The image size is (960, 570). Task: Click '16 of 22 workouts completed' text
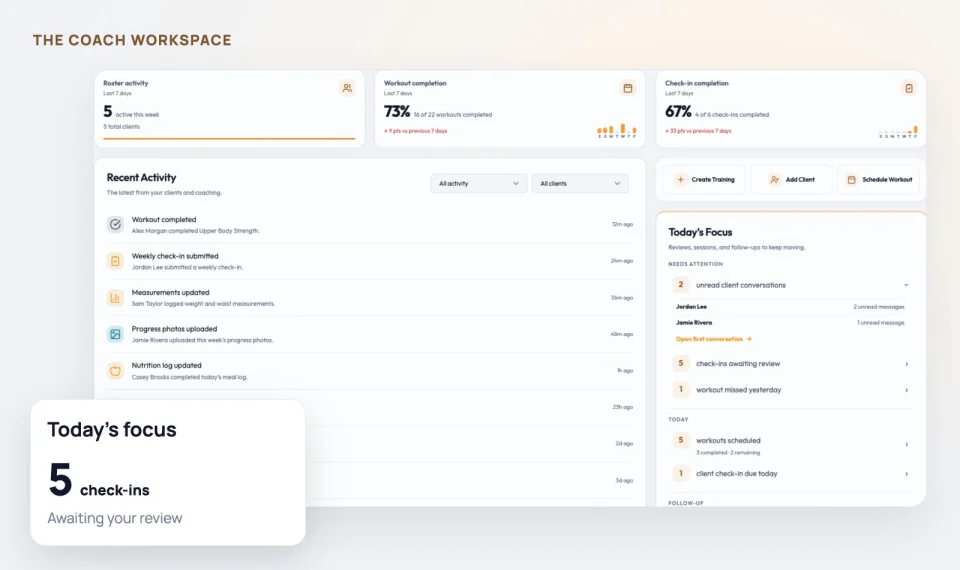pyautogui.click(x=452, y=114)
